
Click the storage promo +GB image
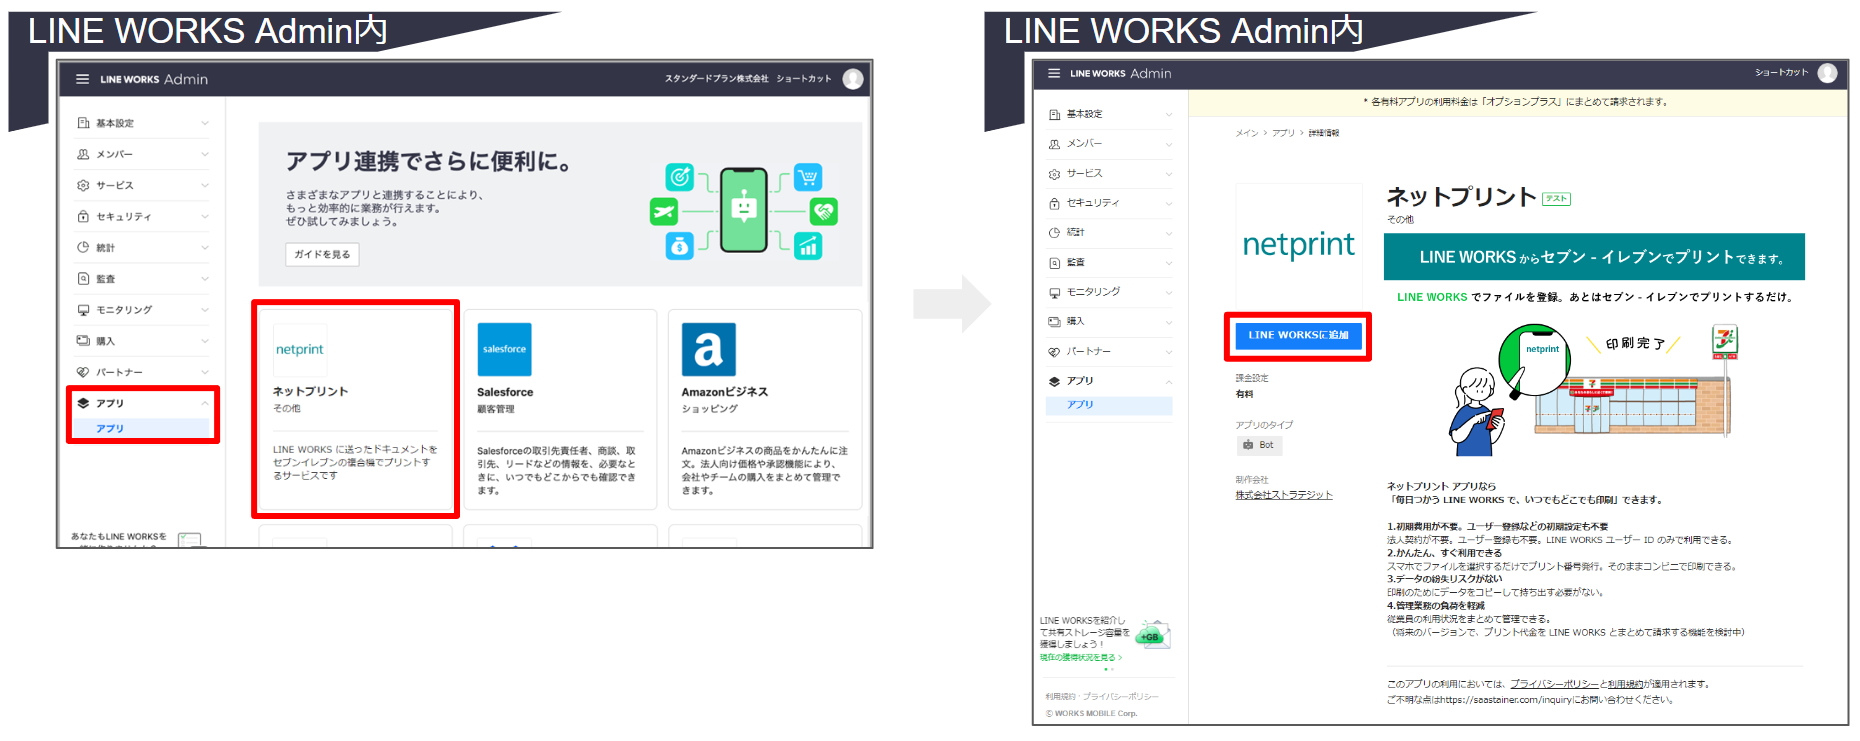click(1154, 635)
